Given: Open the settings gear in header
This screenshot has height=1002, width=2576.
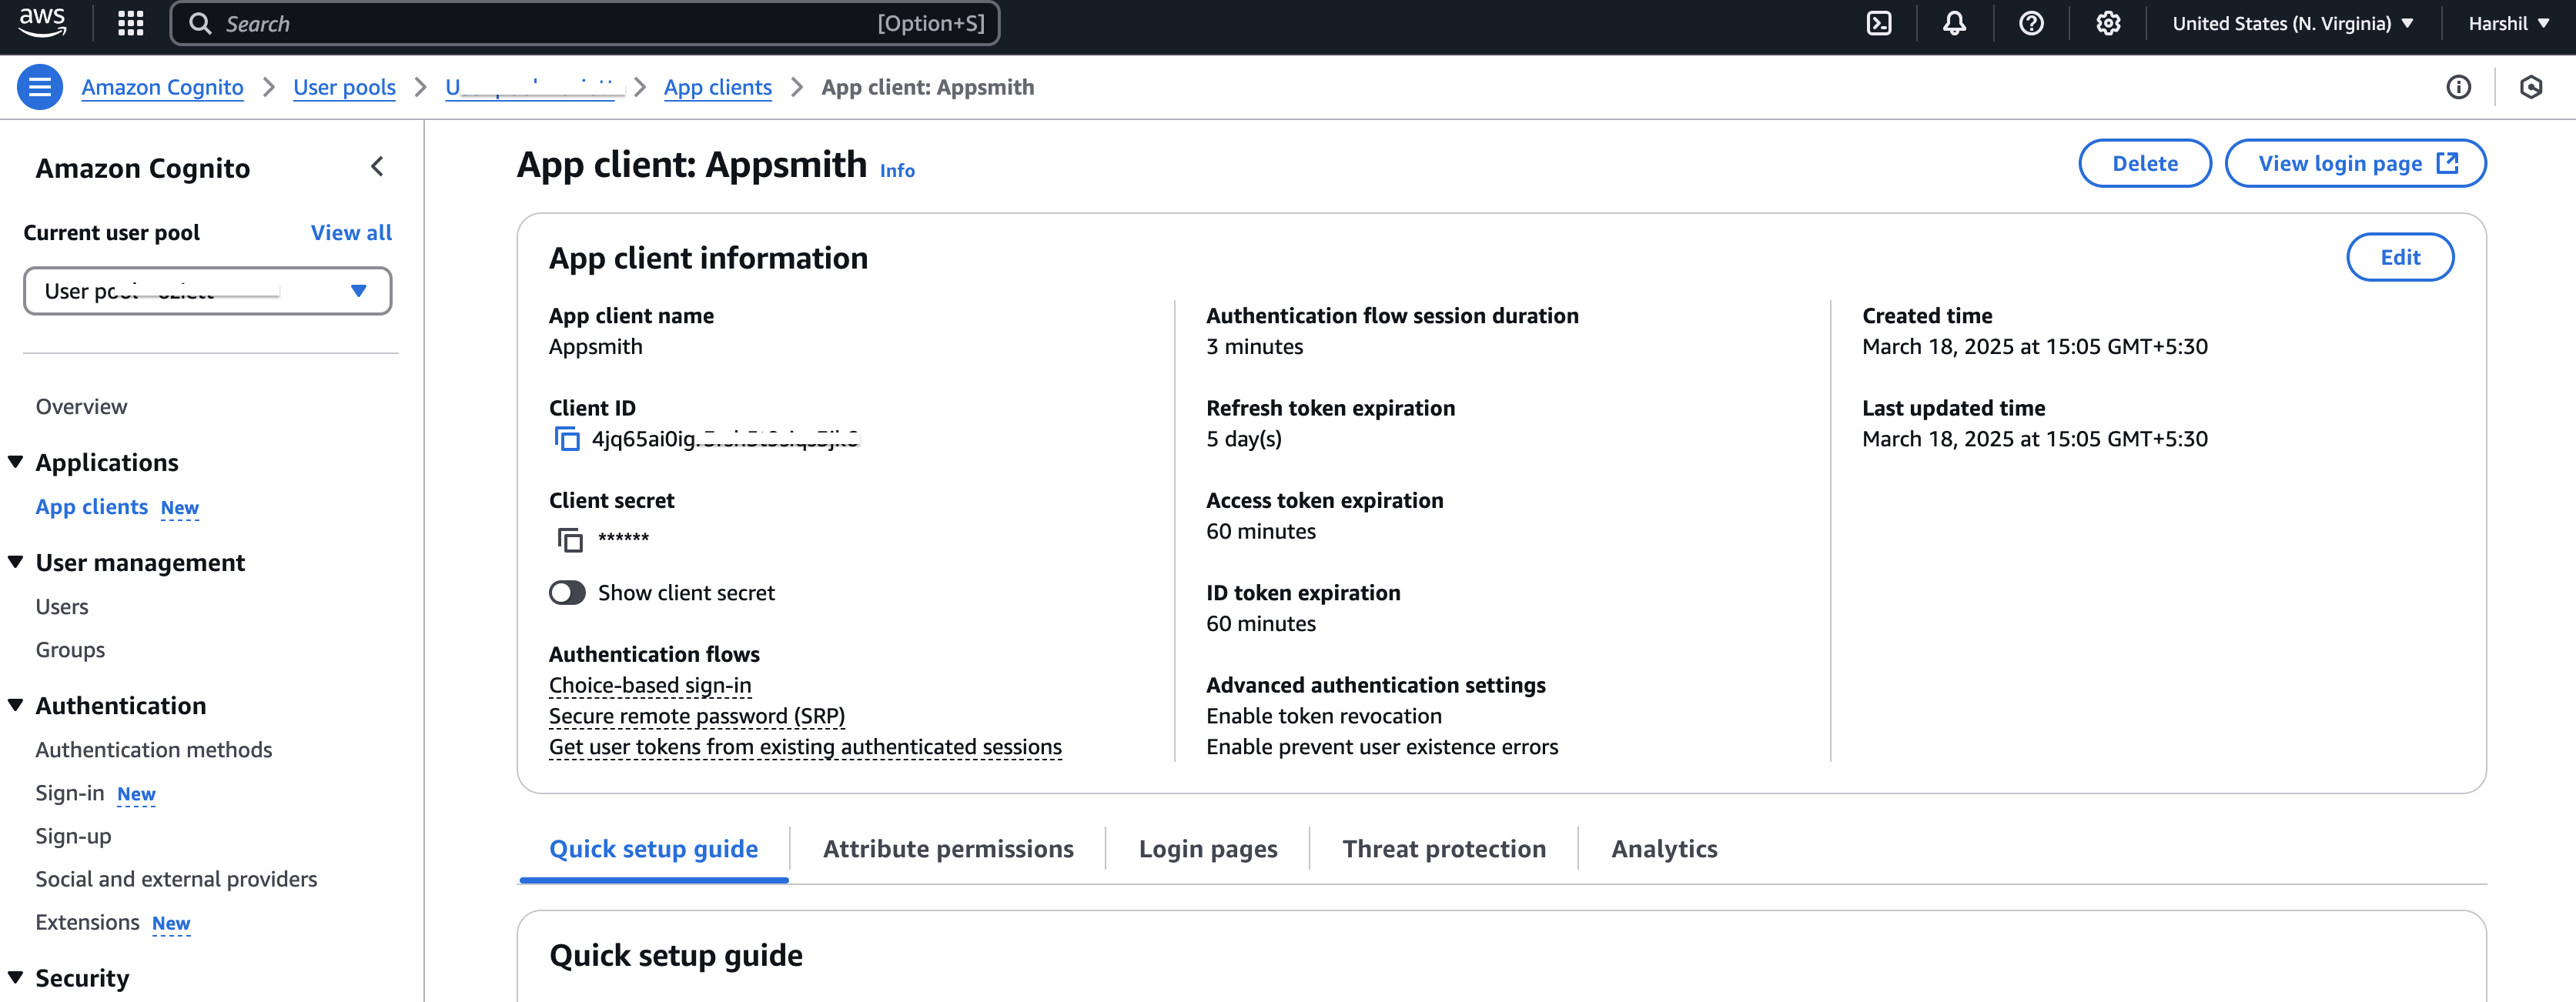Looking at the screenshot, I should coord(2108,23).
